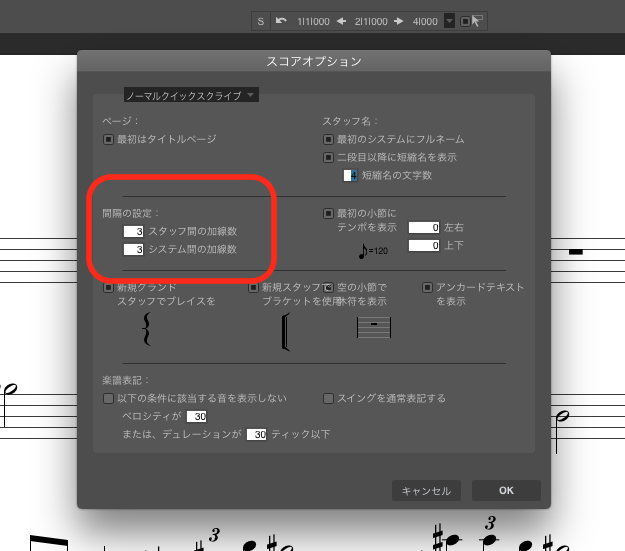Click the ベロシティが value field
Screen dimensions: 625x551
(197, 417)
